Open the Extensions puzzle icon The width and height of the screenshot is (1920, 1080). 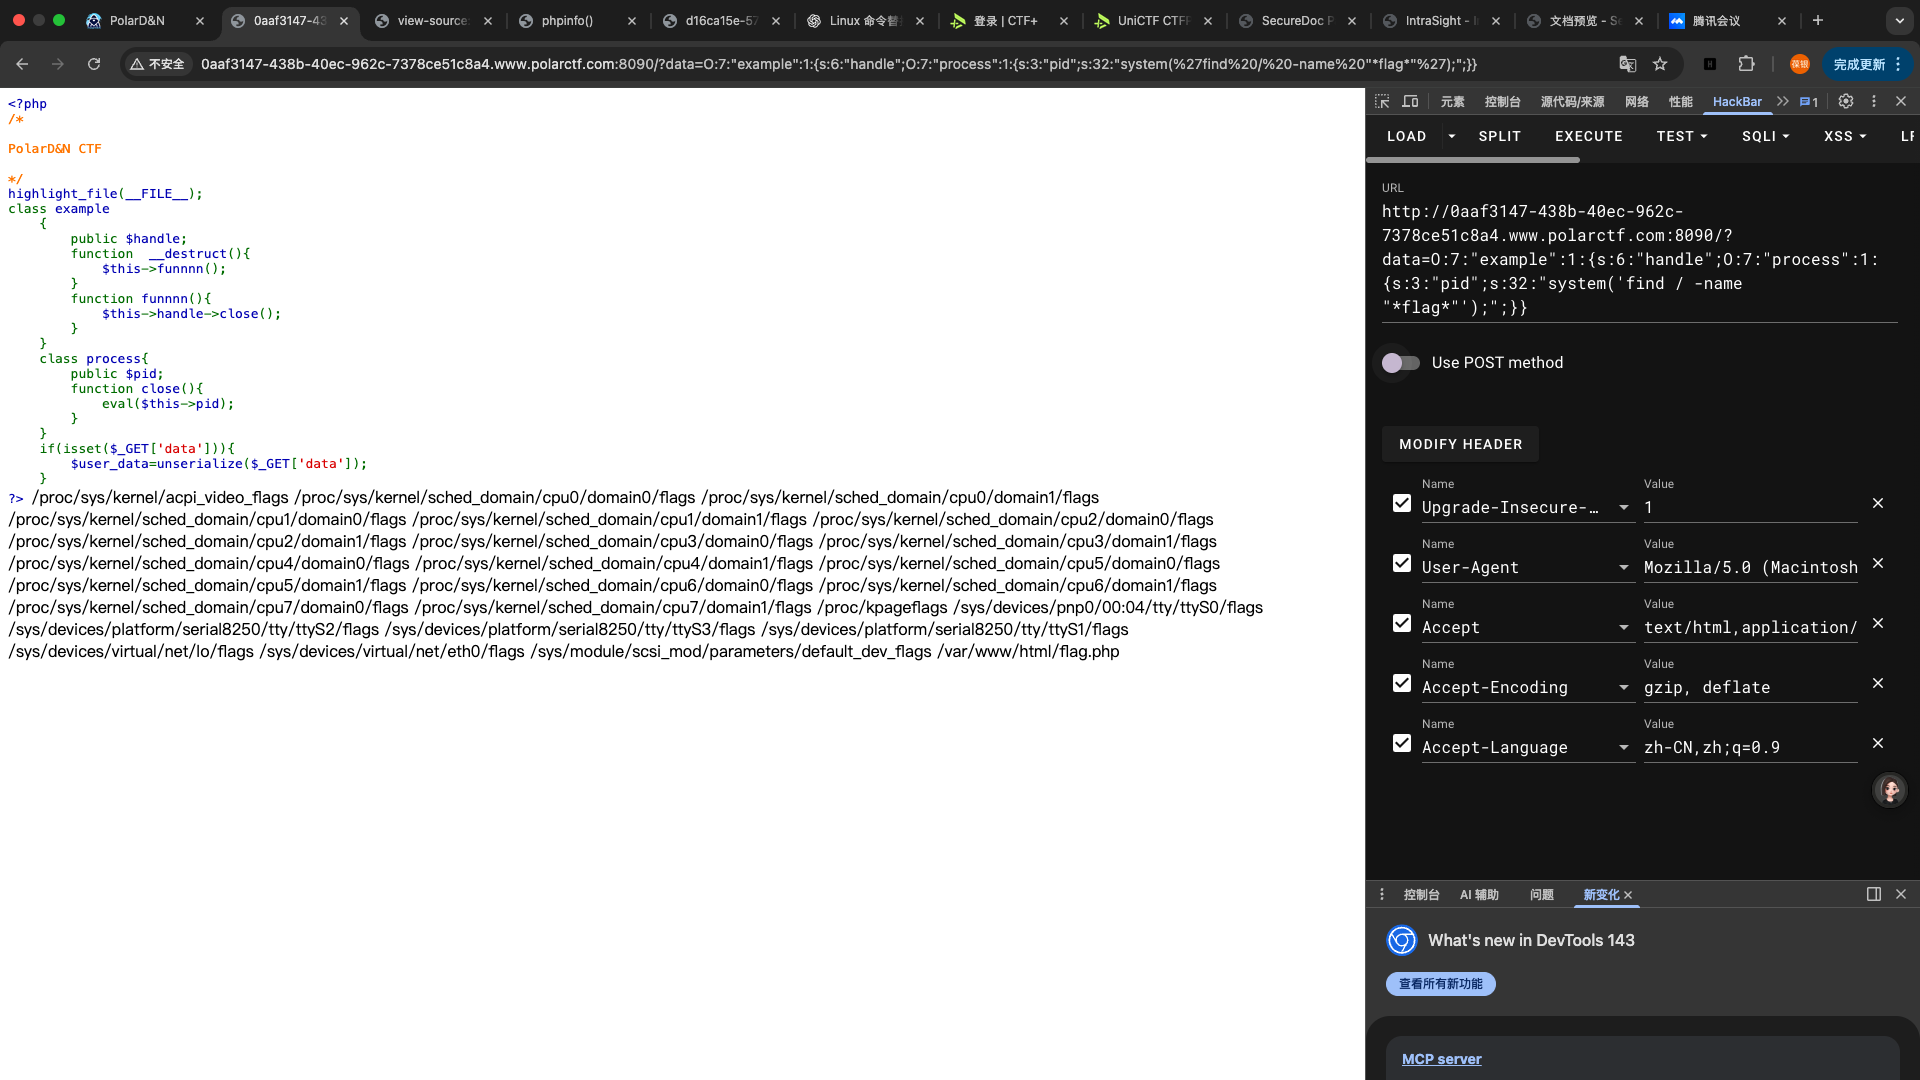click(1747, 64)
